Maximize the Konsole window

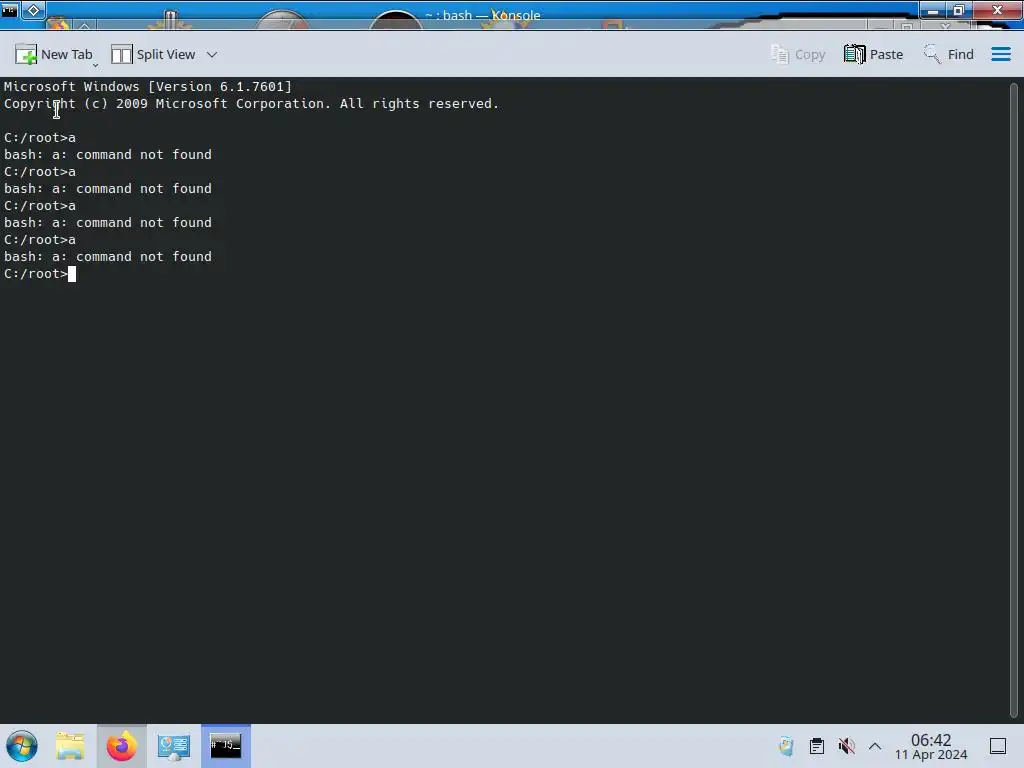(x=959, y=10)
